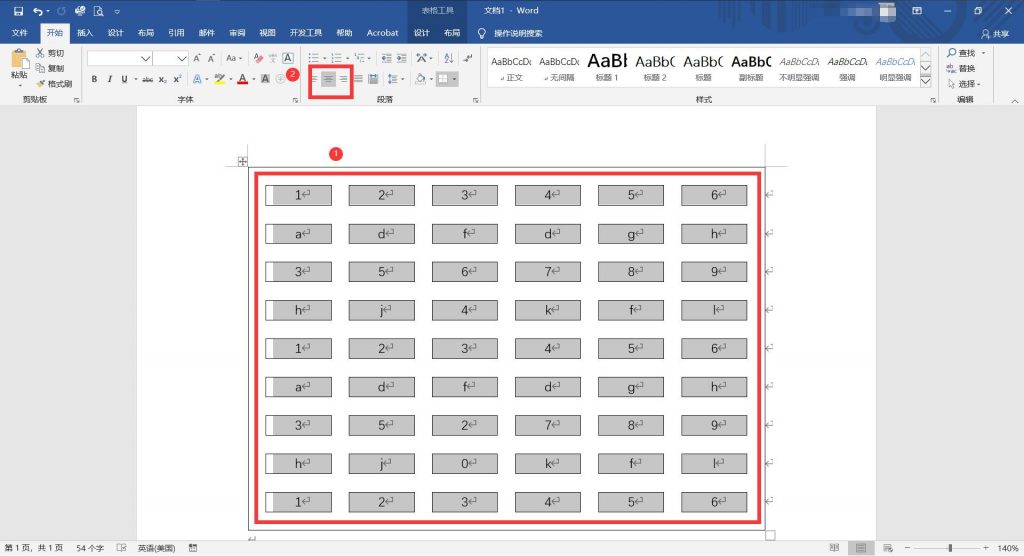Click the table move handle
Image resolution: width=1024 pixels, height=556 pixels.
pyautogui.click(x=242, y=161)
